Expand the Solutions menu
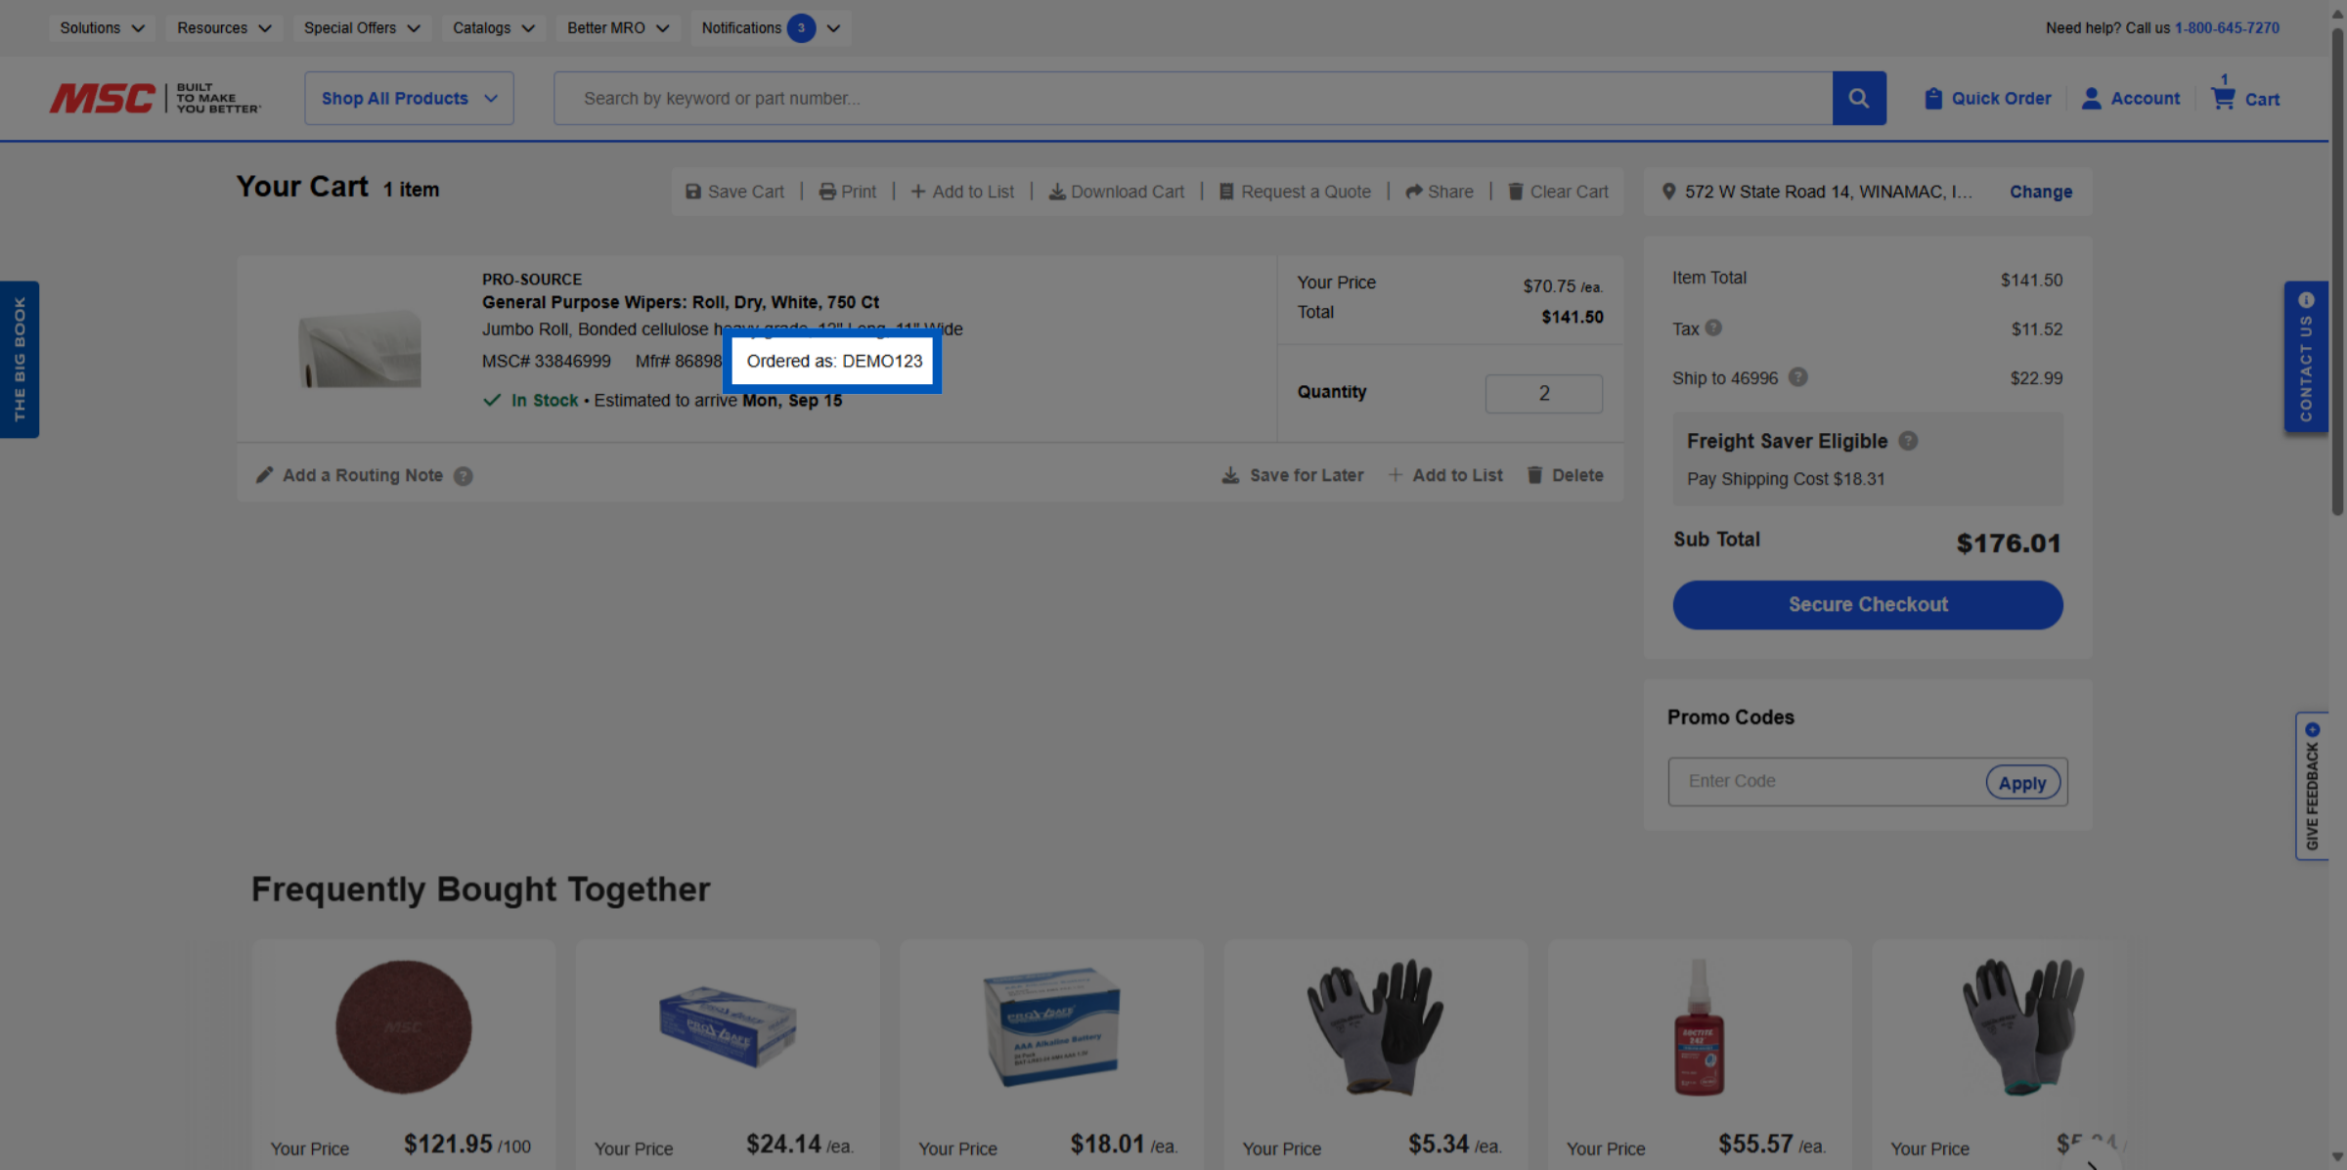 [101, 28]
